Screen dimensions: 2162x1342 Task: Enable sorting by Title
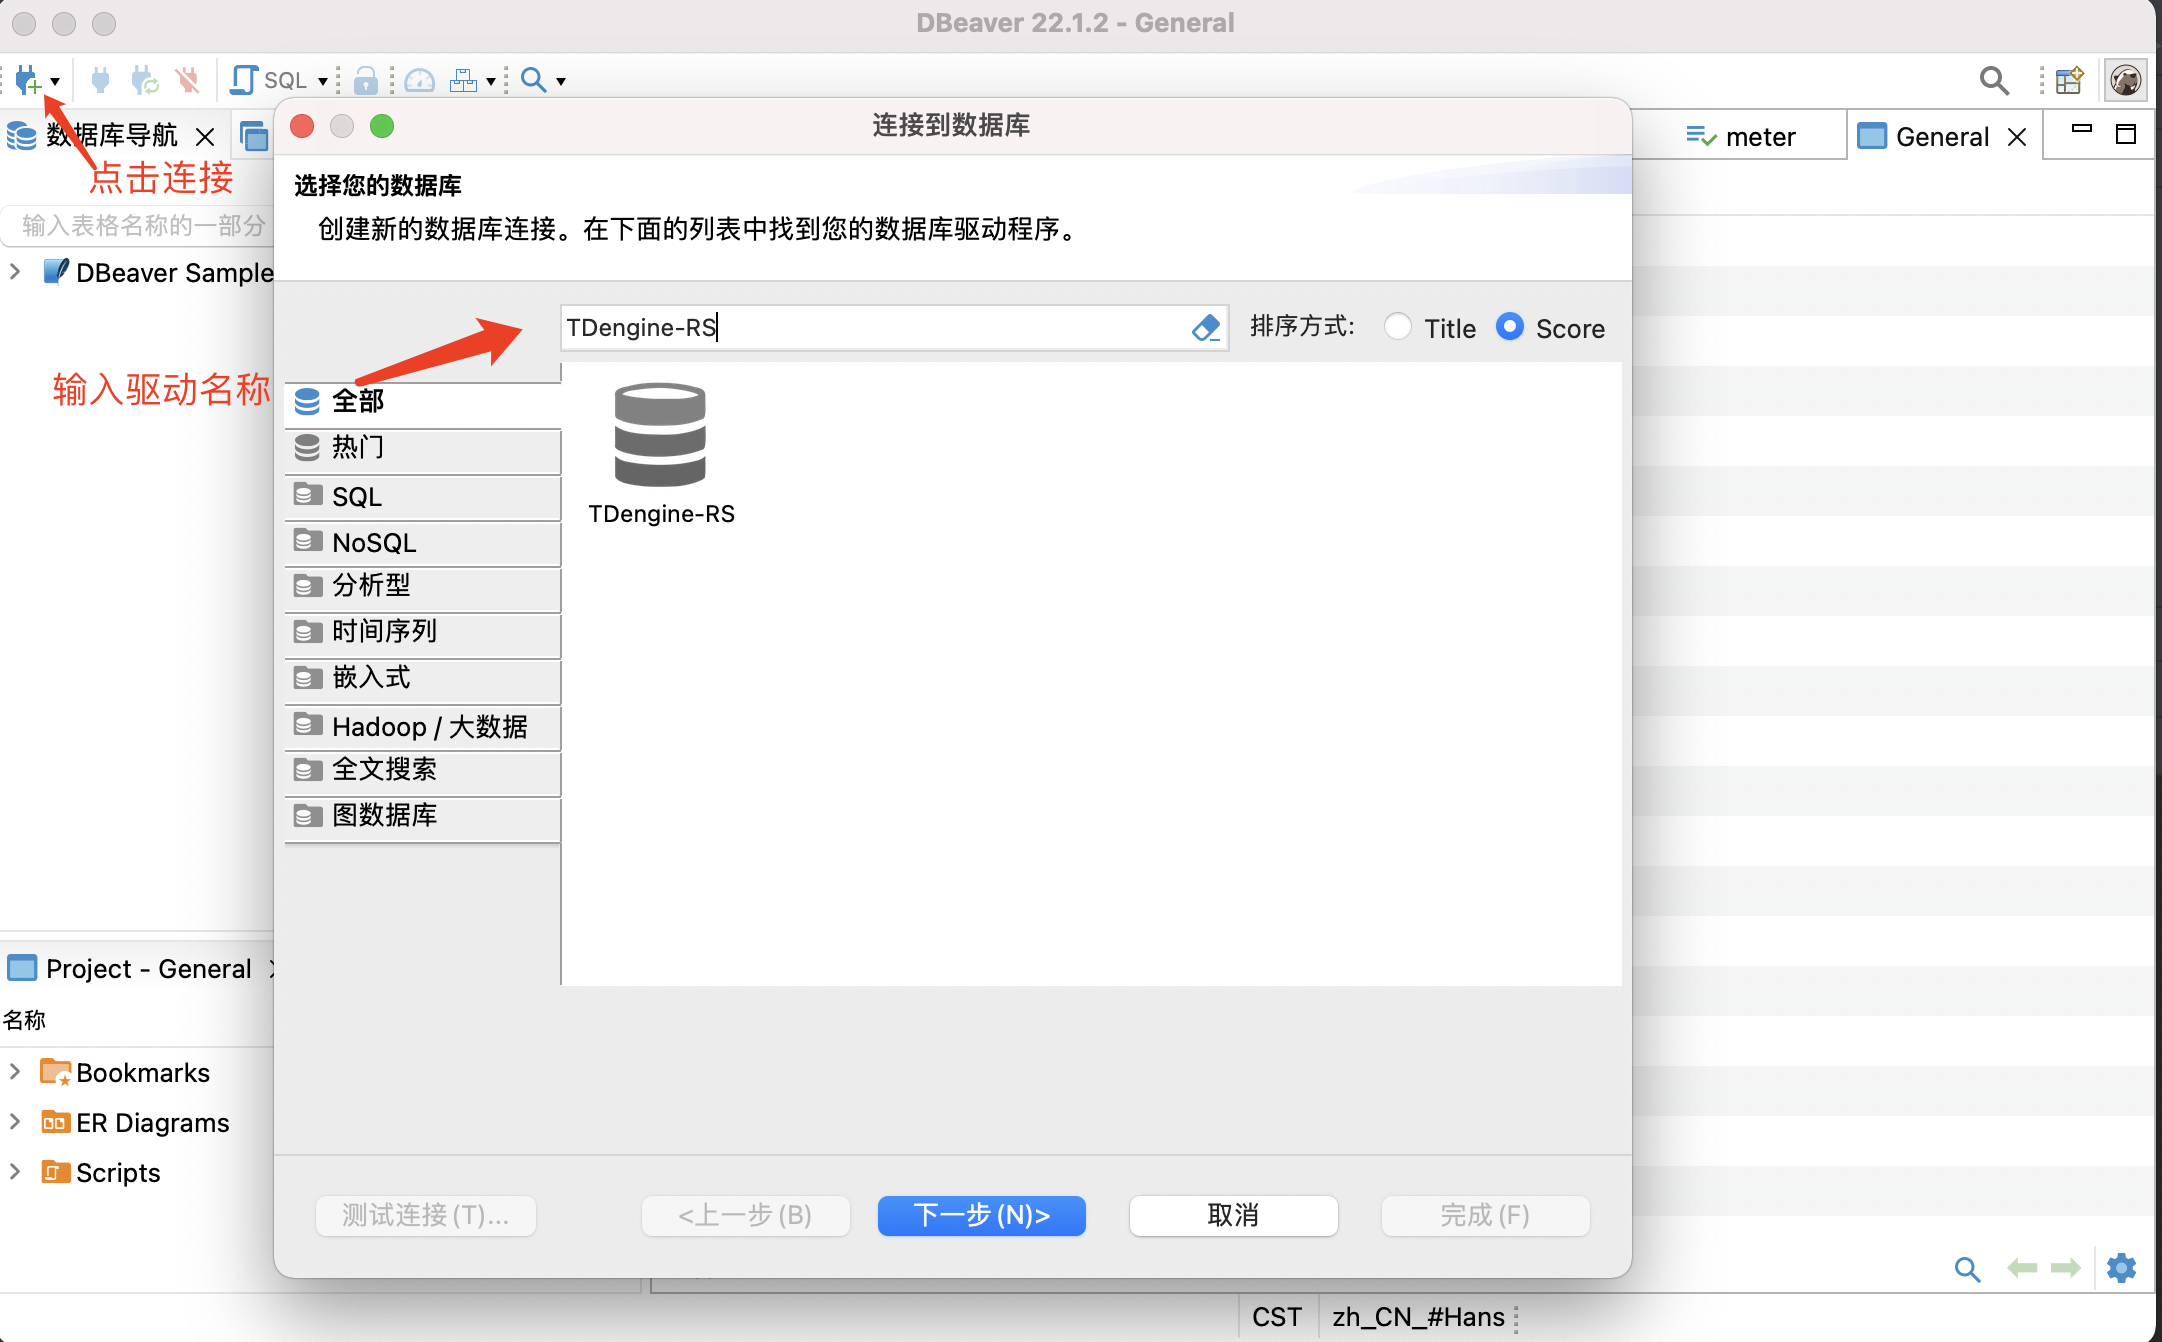pyautogui.click(x=1398, y=327)
